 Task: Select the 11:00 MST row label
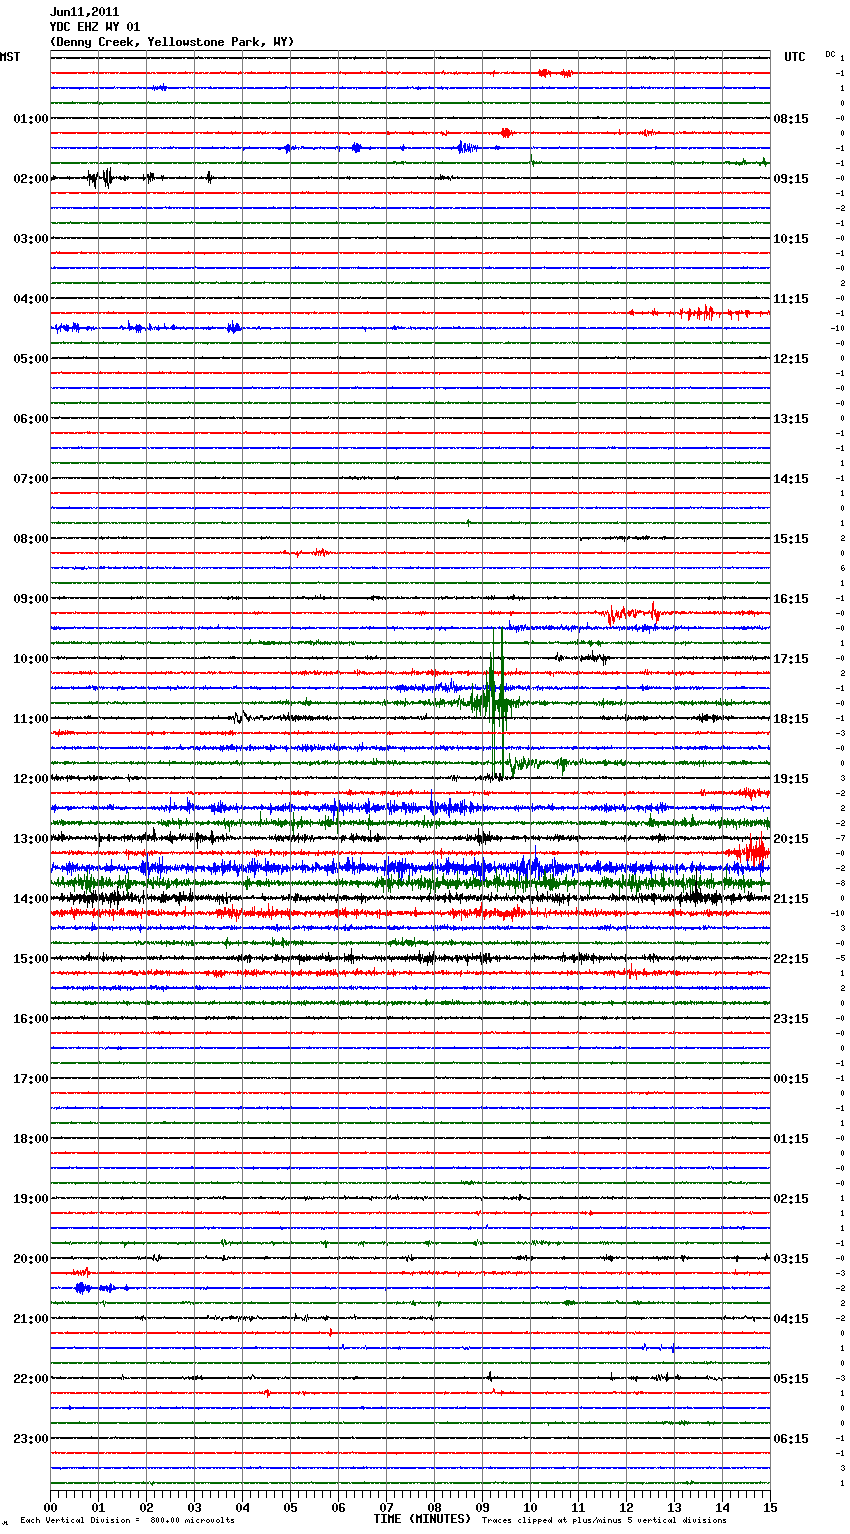31,718
